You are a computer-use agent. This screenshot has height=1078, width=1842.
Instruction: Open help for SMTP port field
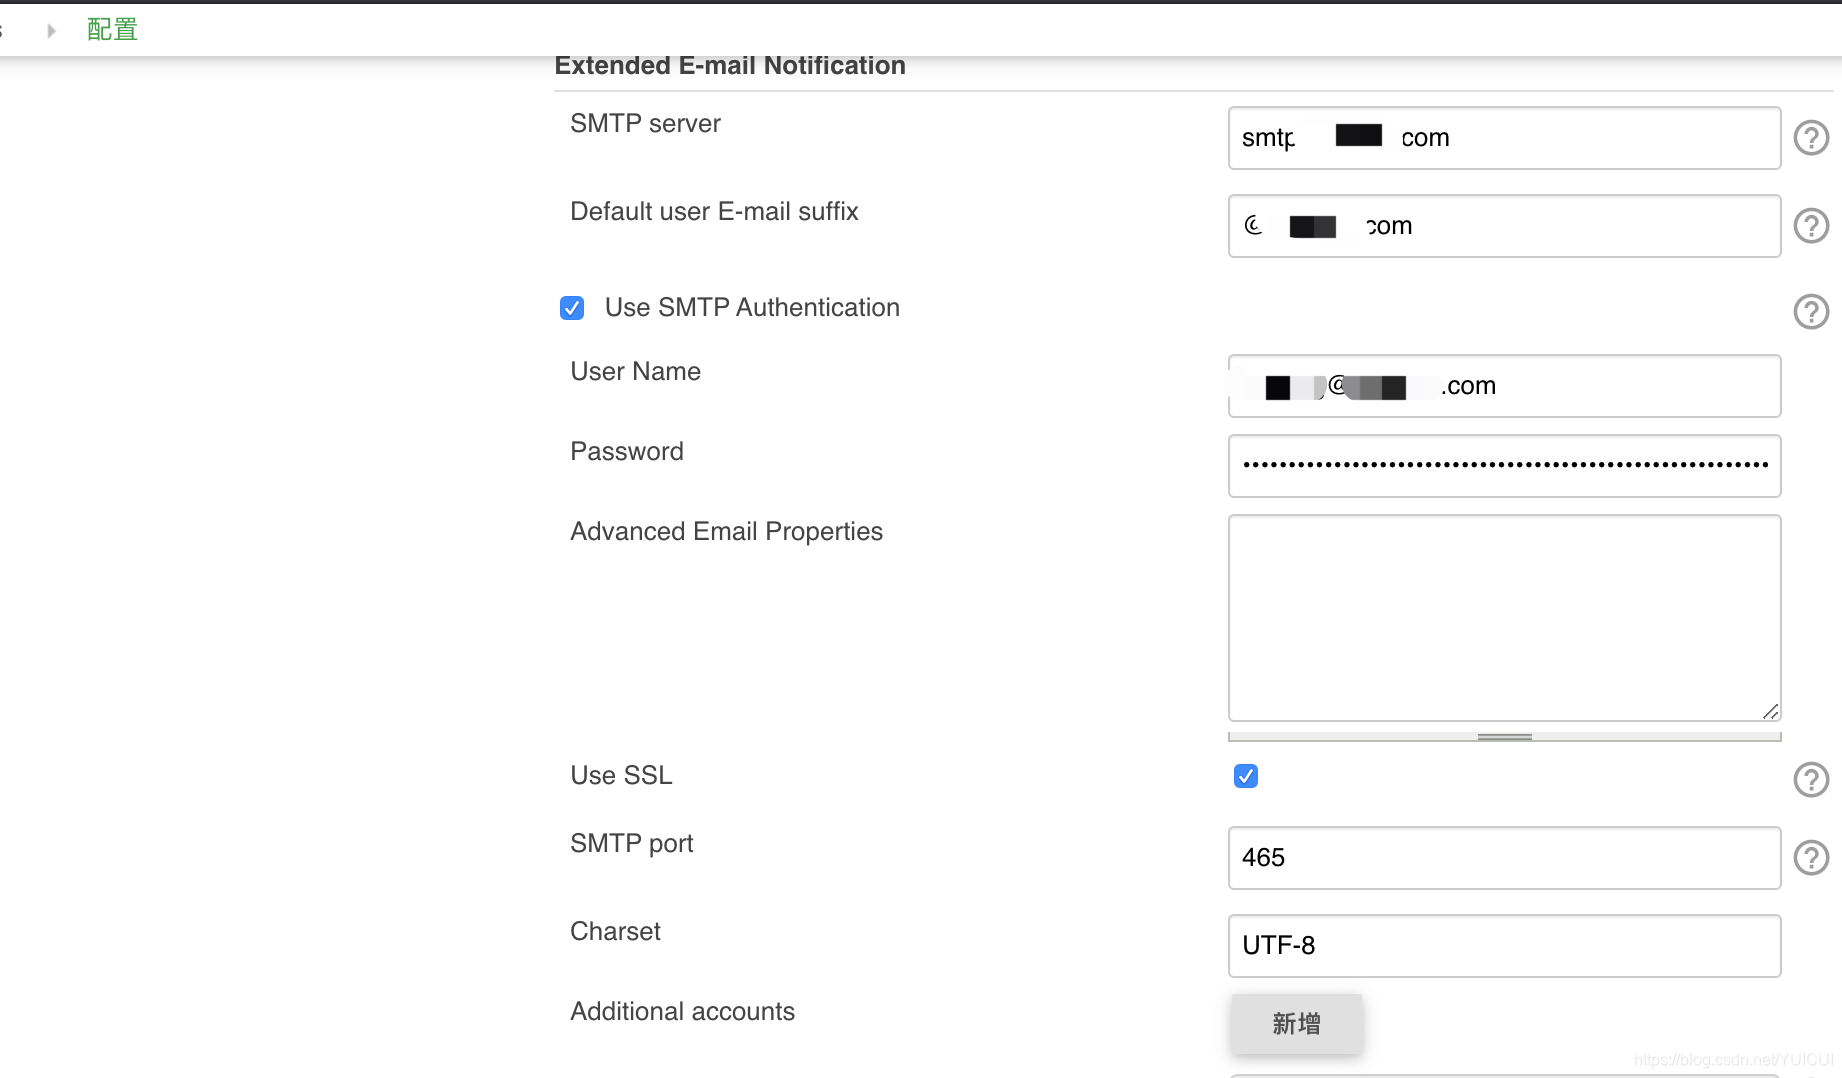(x=1811, y=858)
